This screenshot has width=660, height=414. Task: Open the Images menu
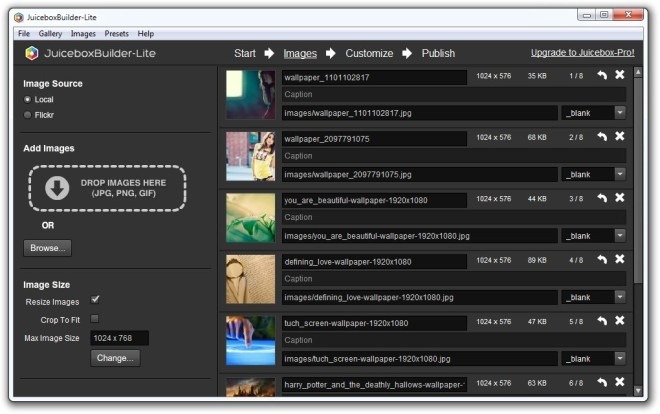click(83, 34)
